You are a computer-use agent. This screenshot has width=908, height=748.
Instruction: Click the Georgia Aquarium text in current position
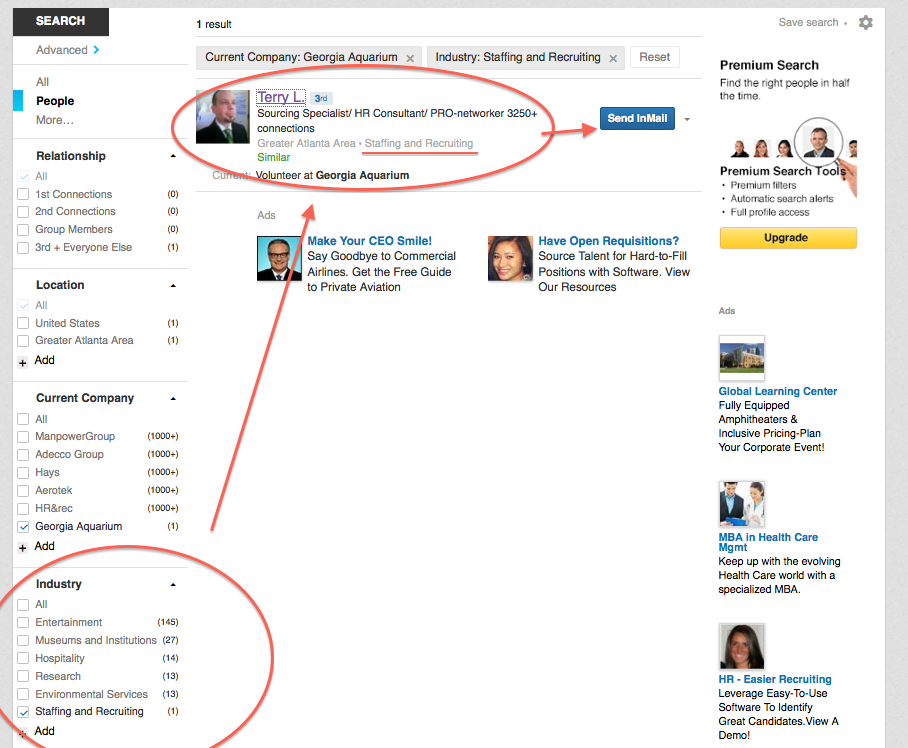[x=363, y=175]
